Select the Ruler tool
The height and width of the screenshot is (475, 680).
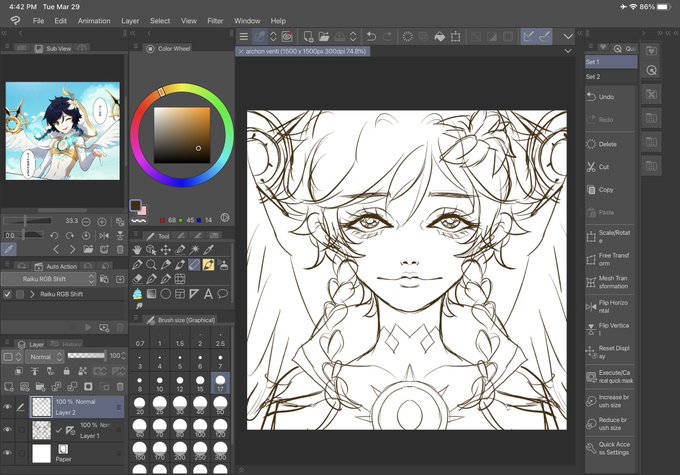(194, 294)
